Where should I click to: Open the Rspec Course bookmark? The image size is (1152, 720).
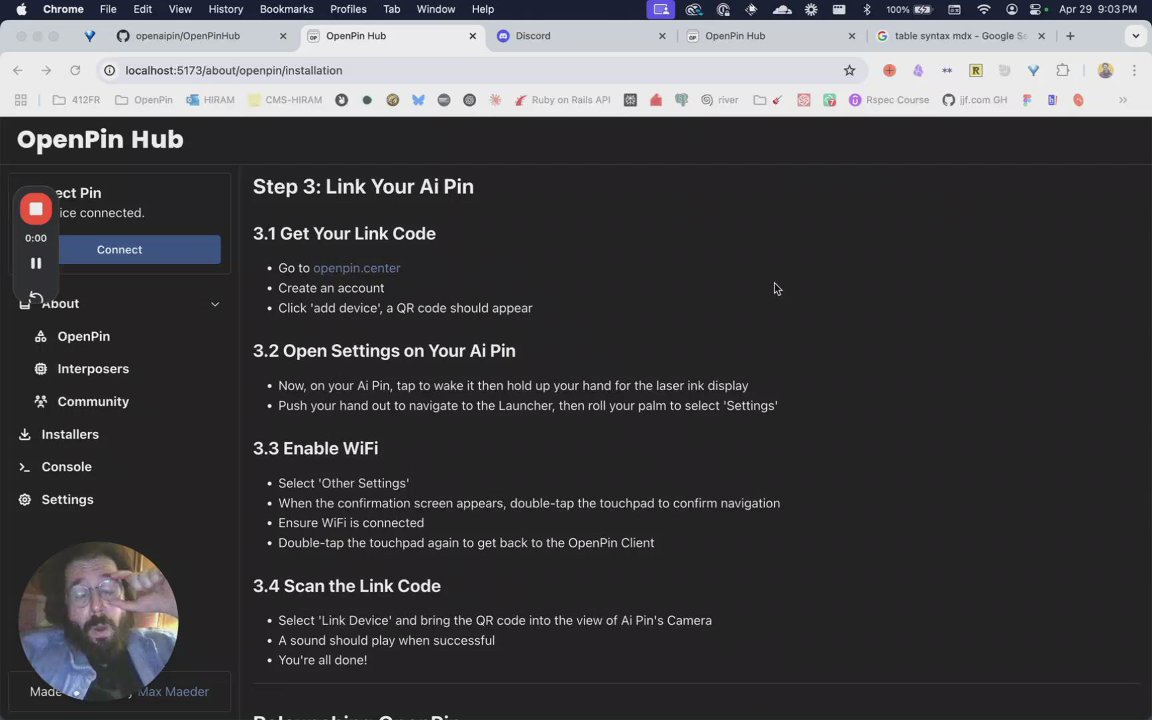[889, 100]
